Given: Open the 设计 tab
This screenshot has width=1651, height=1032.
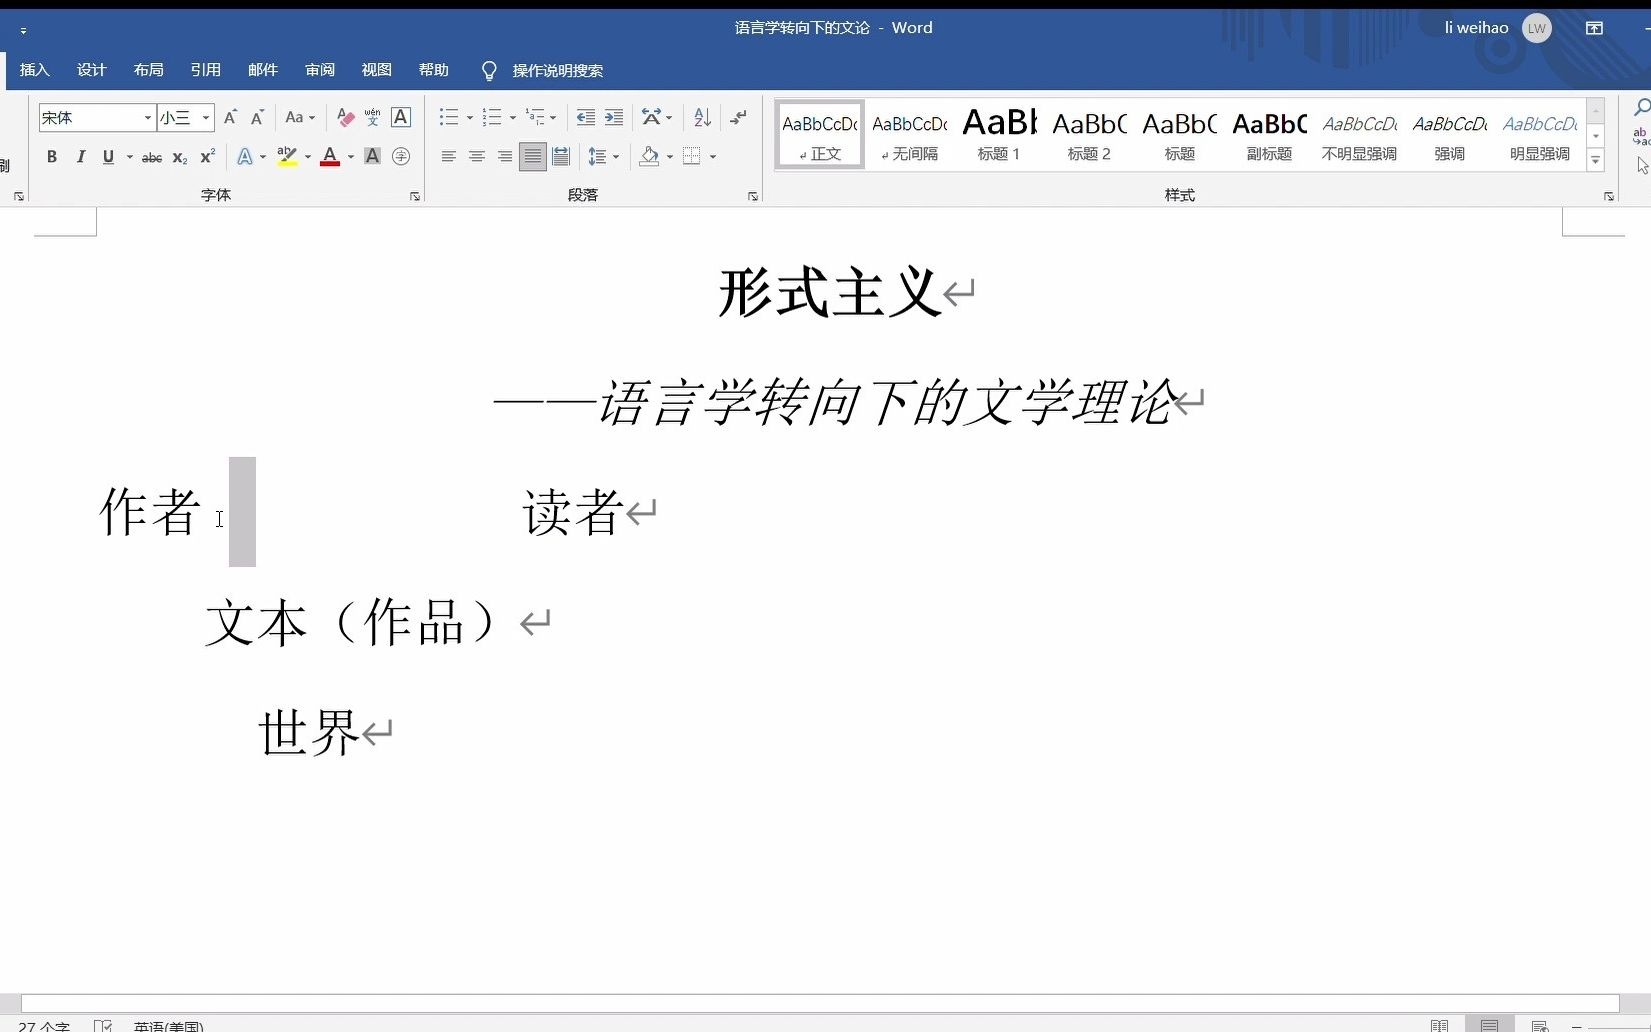Looking at the screenshot, I should [91, 70].
